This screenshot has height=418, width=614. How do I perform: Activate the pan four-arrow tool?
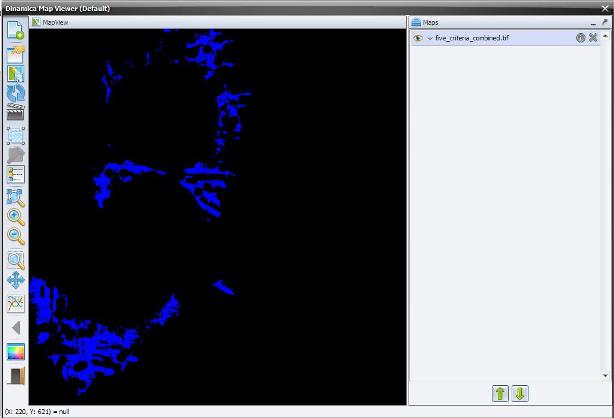tap(16, 280)
